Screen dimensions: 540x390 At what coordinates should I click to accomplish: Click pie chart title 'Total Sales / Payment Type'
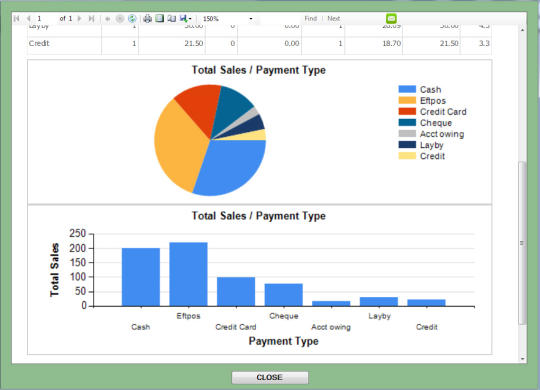point(259,70)
